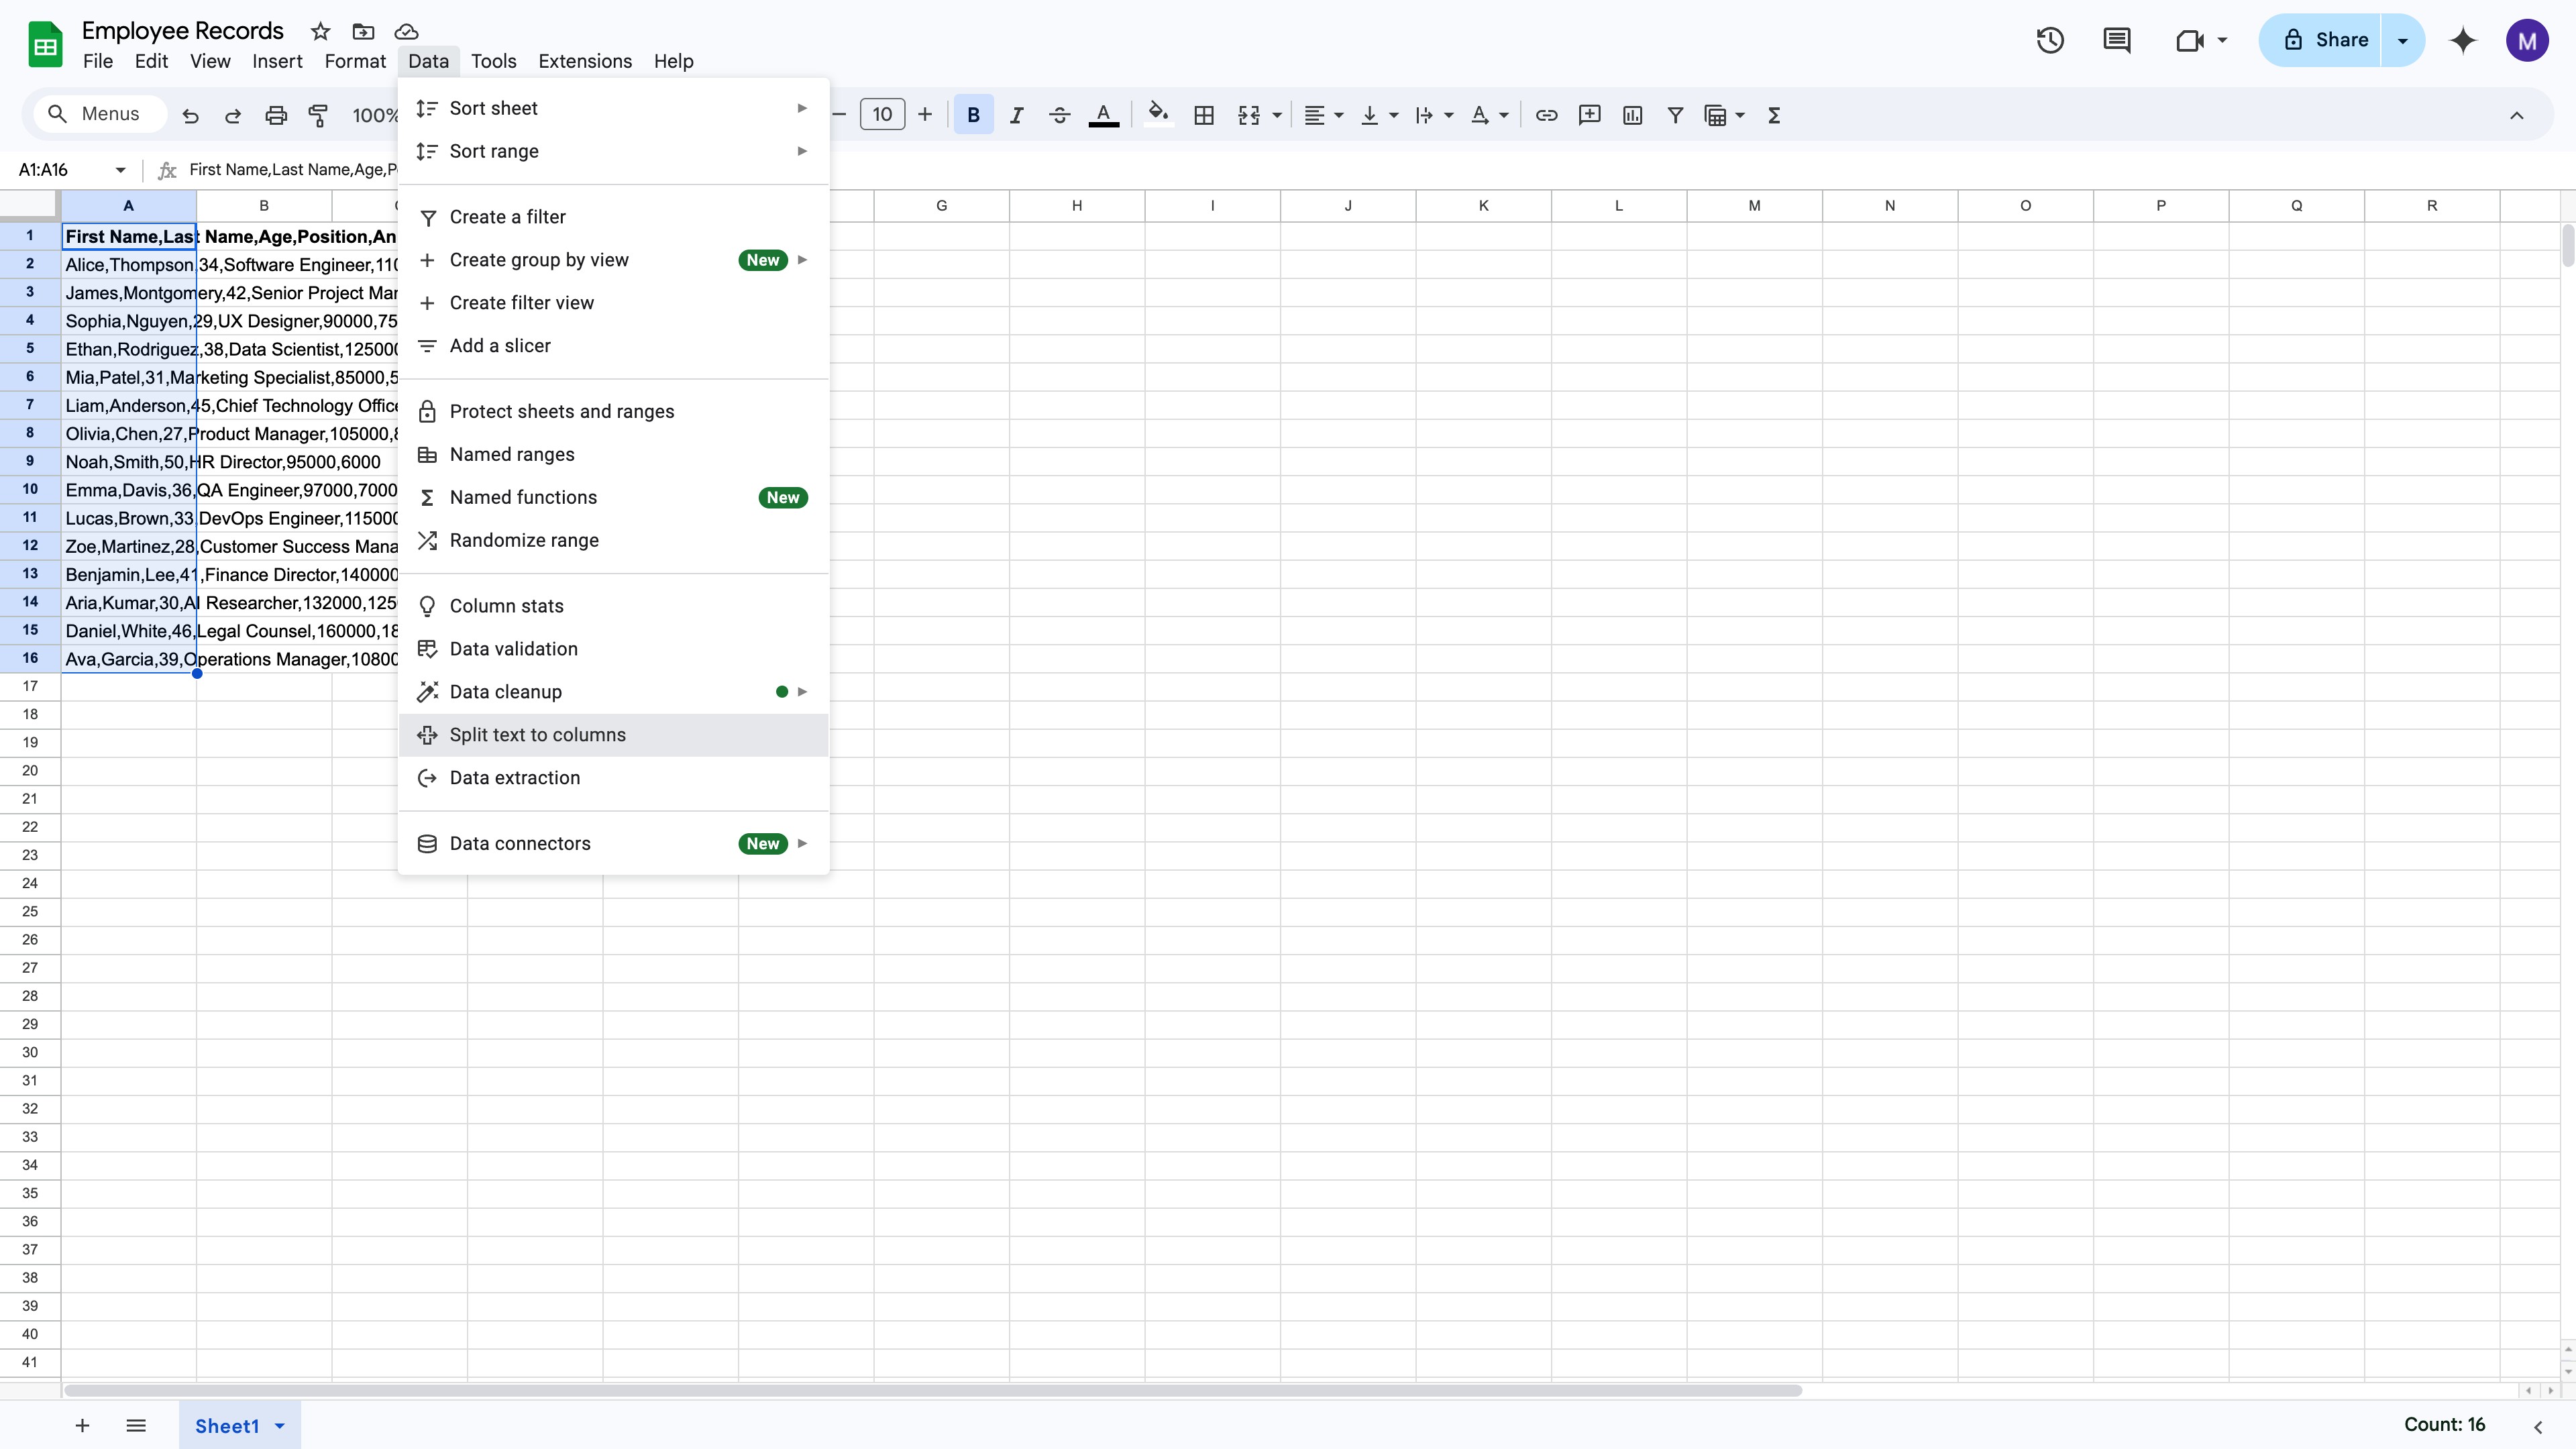Increase font size with plus button

pyautogui.click(x=925, y=115)
